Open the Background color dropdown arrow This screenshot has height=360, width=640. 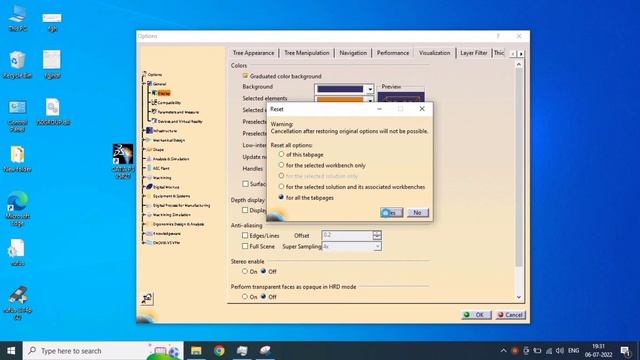[370, 89]
